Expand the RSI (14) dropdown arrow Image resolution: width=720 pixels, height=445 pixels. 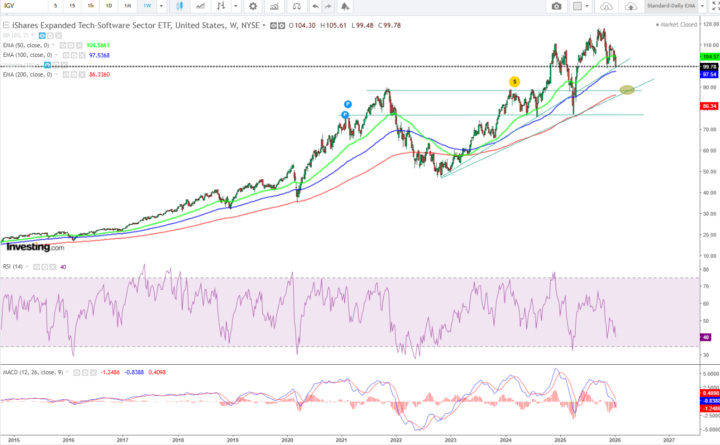coord(28,267)
